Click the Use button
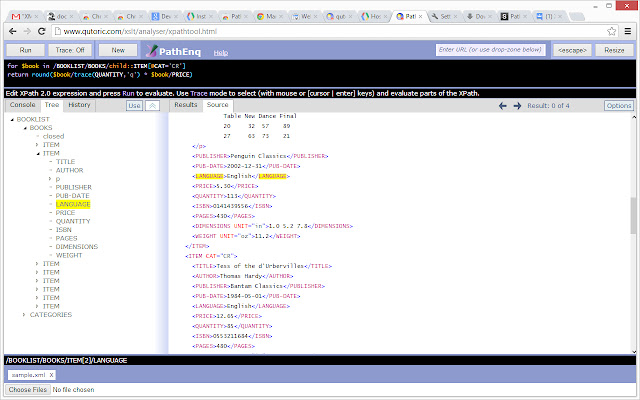Viewport: 640px width, 400px height. 134,106
